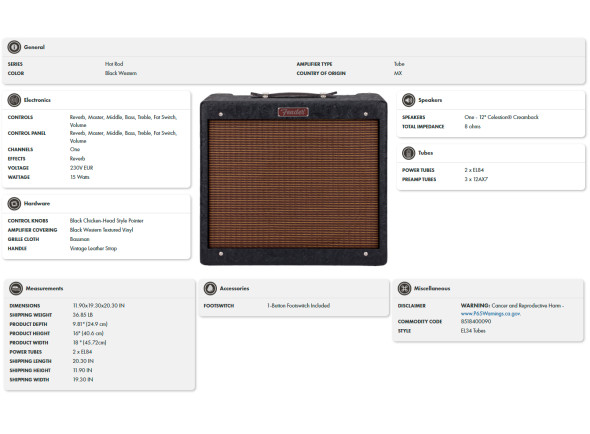Select the Speakers section heading
The height and width of the screenshot is (434, 590).
(x=430, y=100)
